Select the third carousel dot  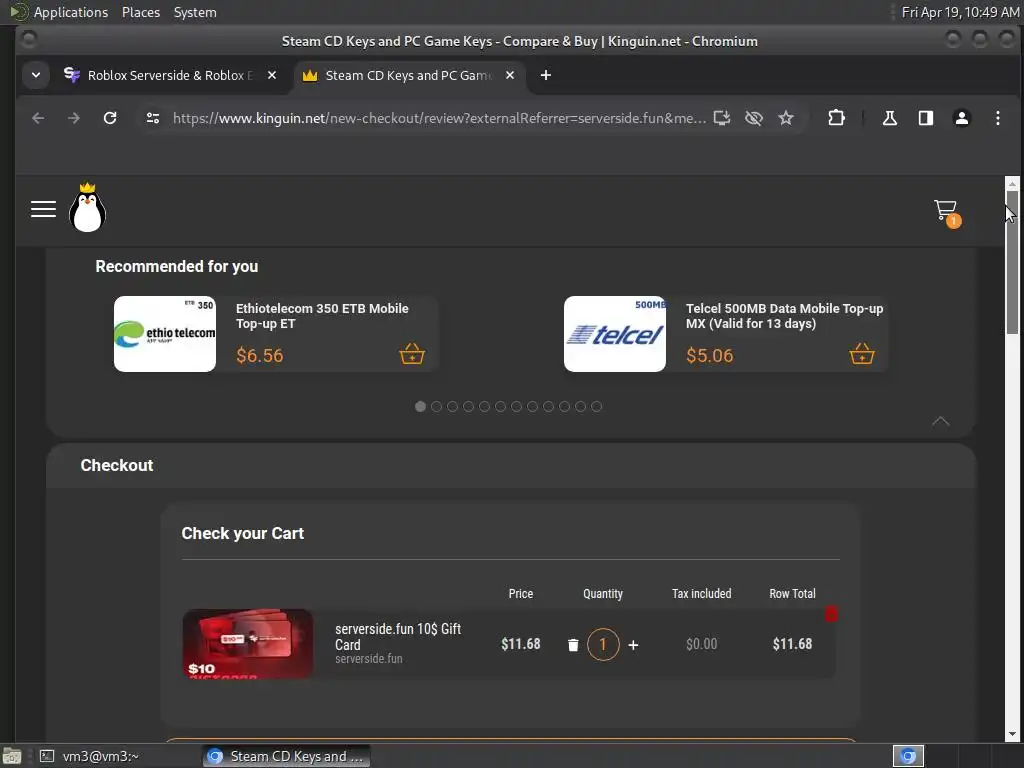click(453, 406)
